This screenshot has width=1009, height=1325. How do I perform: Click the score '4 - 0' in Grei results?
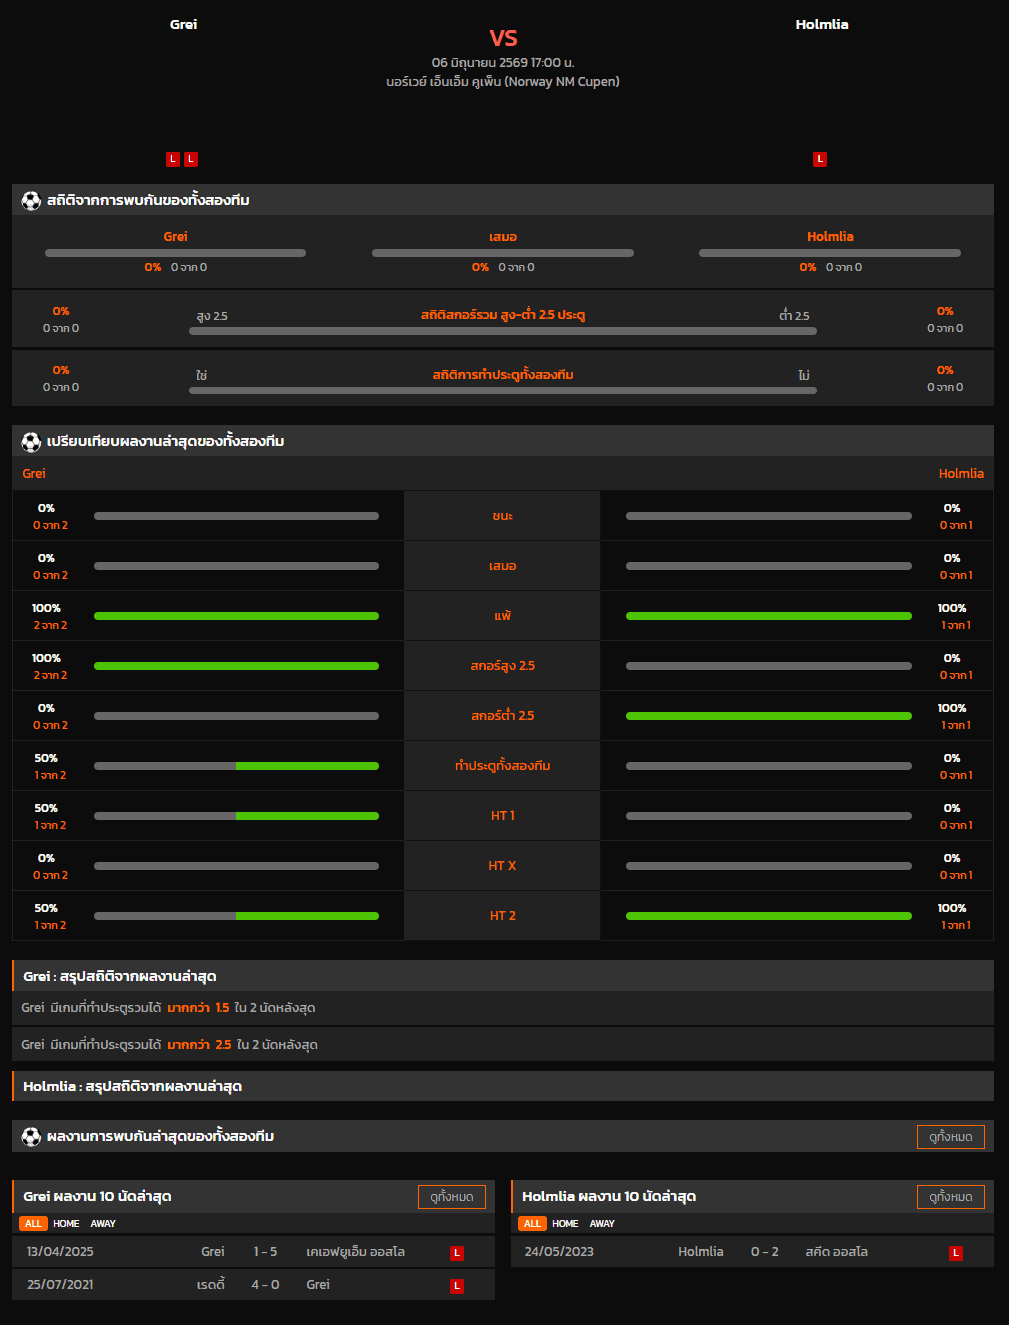tap(265, 1285)
